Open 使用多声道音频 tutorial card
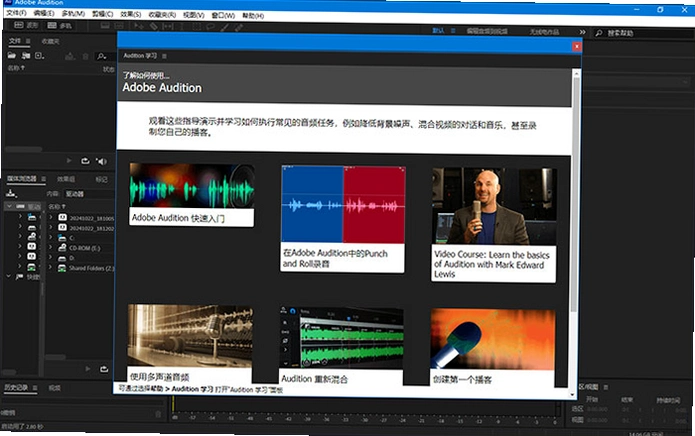Screen dimensions: 695x436 tap(190, 343)
